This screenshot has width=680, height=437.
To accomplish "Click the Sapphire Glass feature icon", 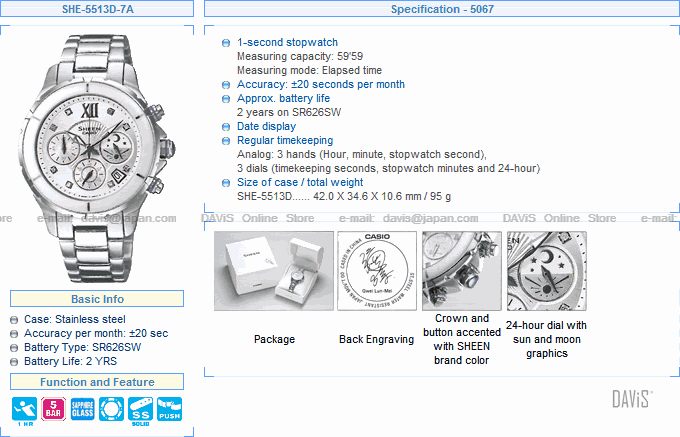I will [82, 410].
